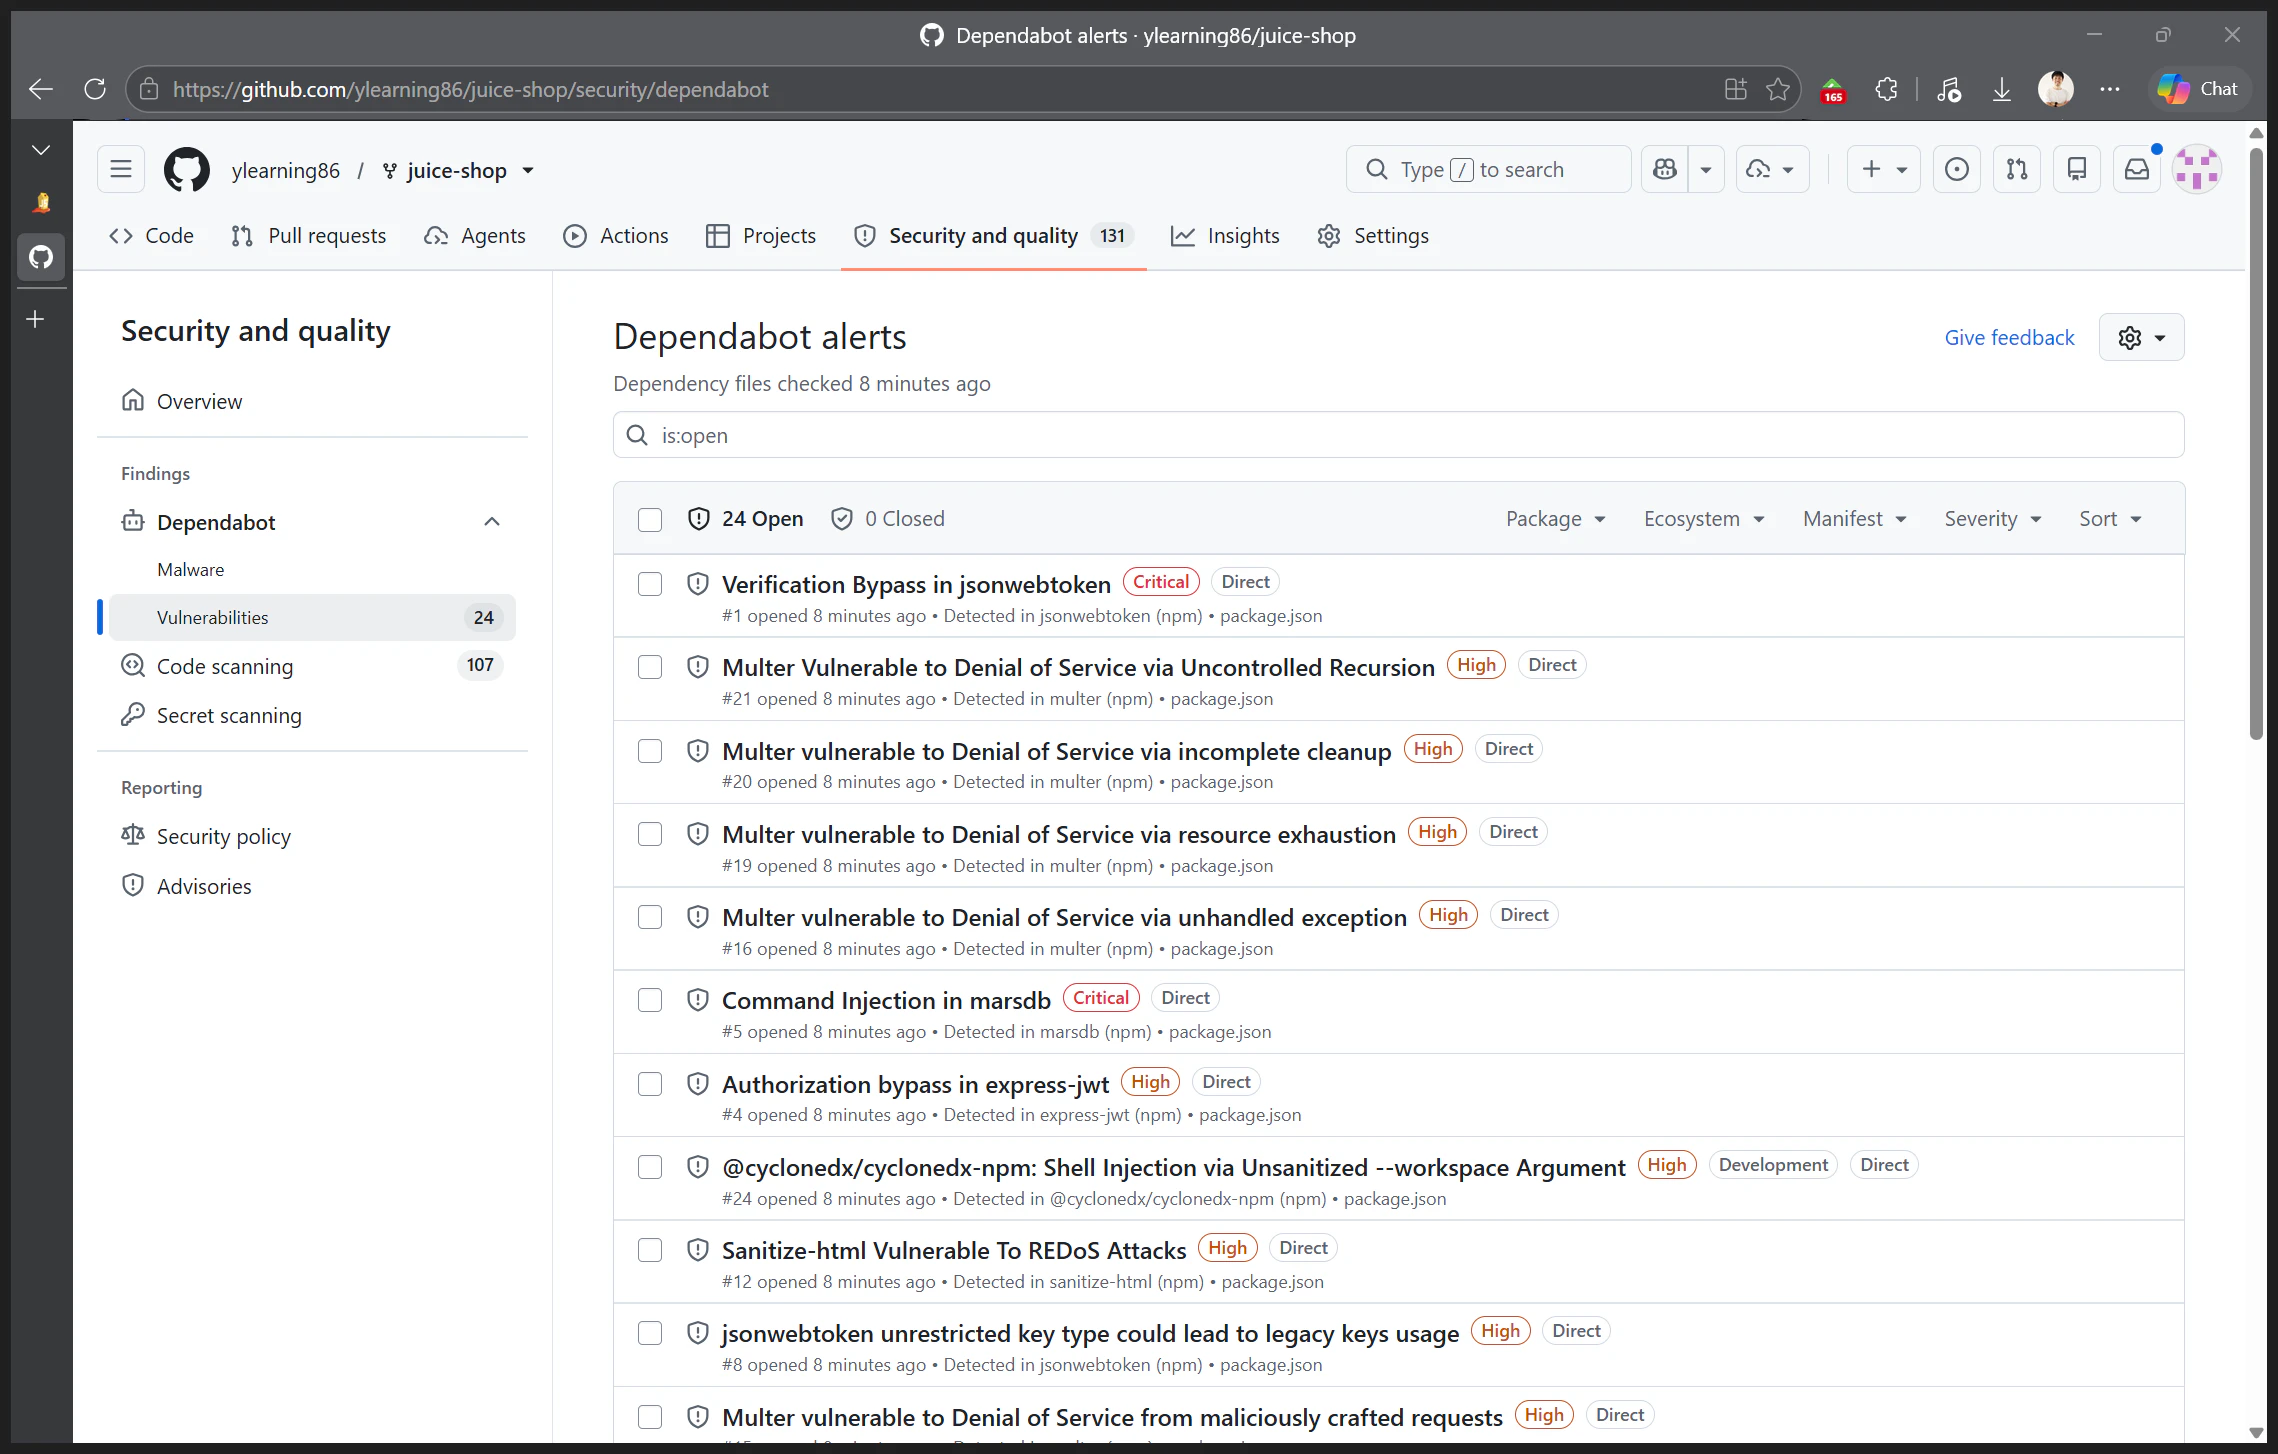Check Multer incomplete cleanup alert checkbox
The width and height of the screenshot is (2278, 1454).
tap(650, 751)
